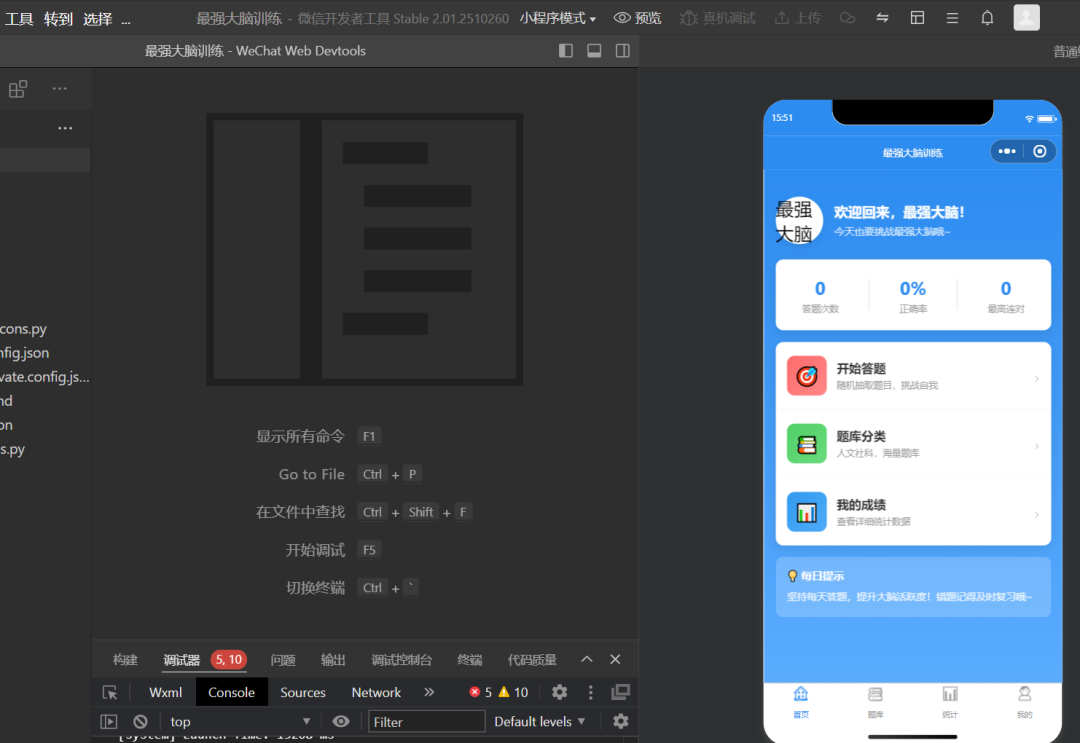Toggle the live expression eye icon

tap(341, 722)
